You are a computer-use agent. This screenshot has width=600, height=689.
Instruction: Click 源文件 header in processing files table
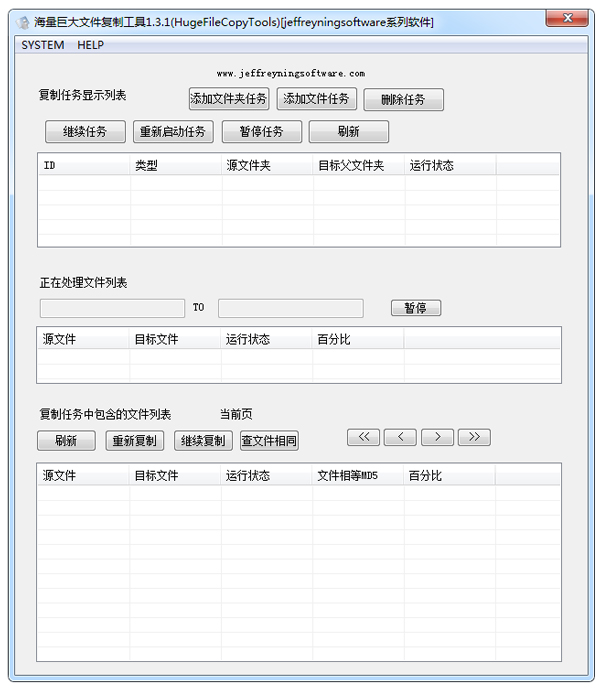(83, 339)
